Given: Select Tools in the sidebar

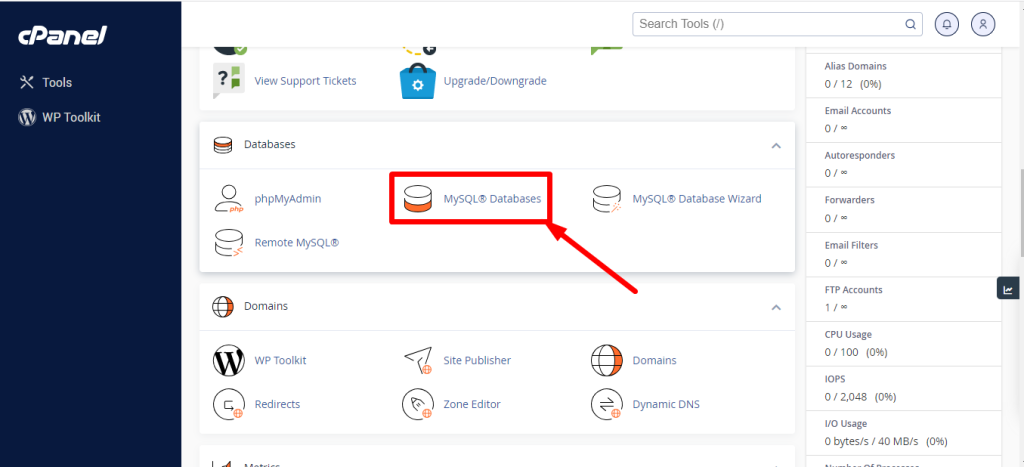Looking at the screenshot, I should click(x=57, y=82).
